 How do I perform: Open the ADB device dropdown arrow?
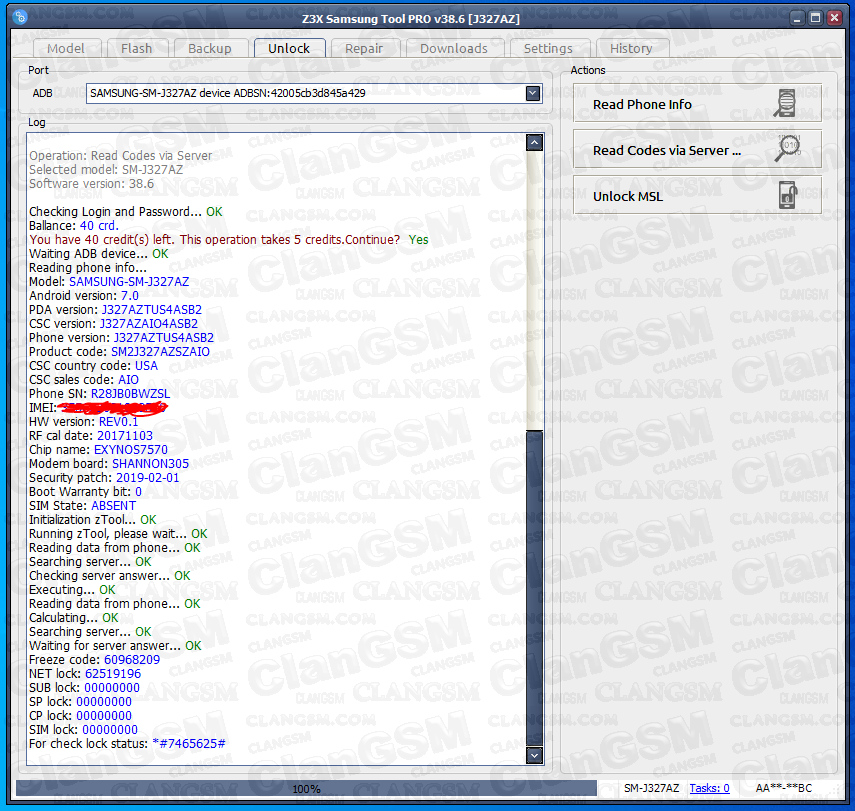click(x=533, y=93)
